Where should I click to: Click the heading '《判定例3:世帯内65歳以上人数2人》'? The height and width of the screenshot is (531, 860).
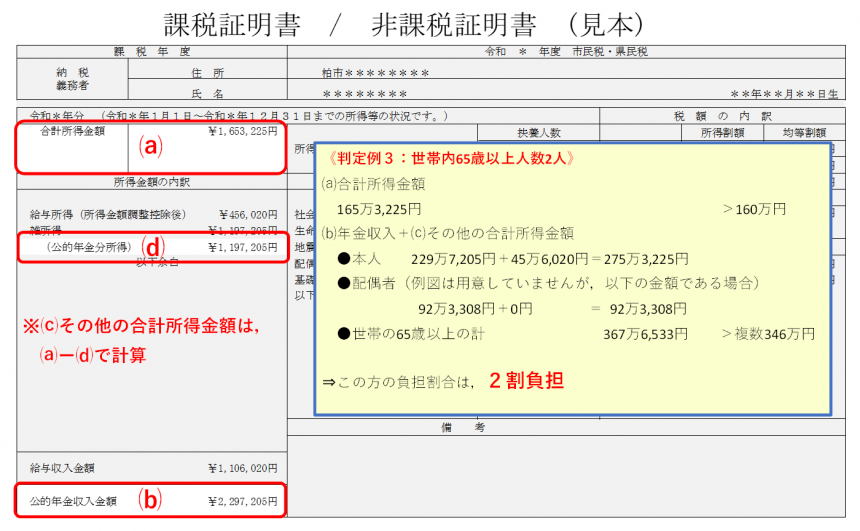450,159
